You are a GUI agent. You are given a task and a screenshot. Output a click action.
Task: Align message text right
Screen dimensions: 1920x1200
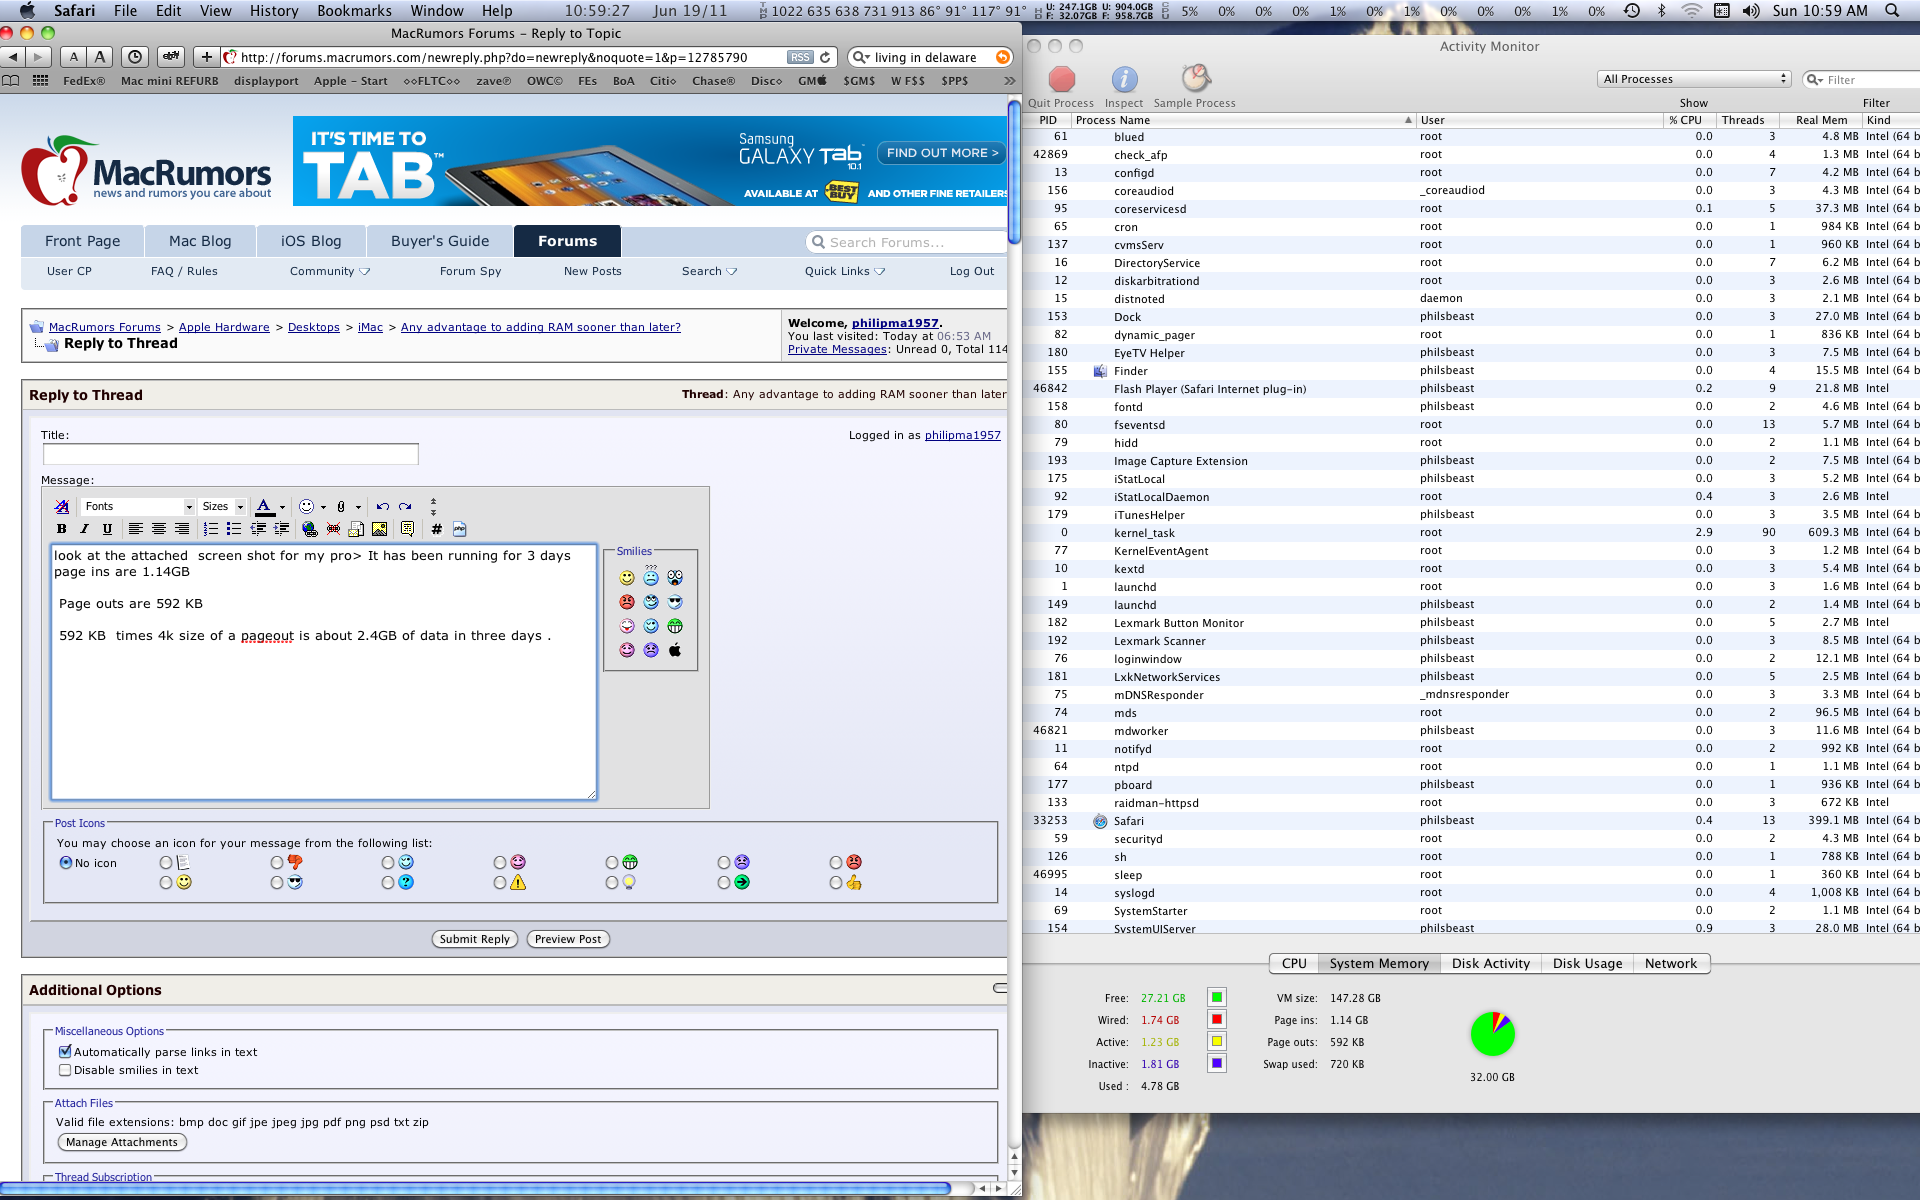point(181,529)
